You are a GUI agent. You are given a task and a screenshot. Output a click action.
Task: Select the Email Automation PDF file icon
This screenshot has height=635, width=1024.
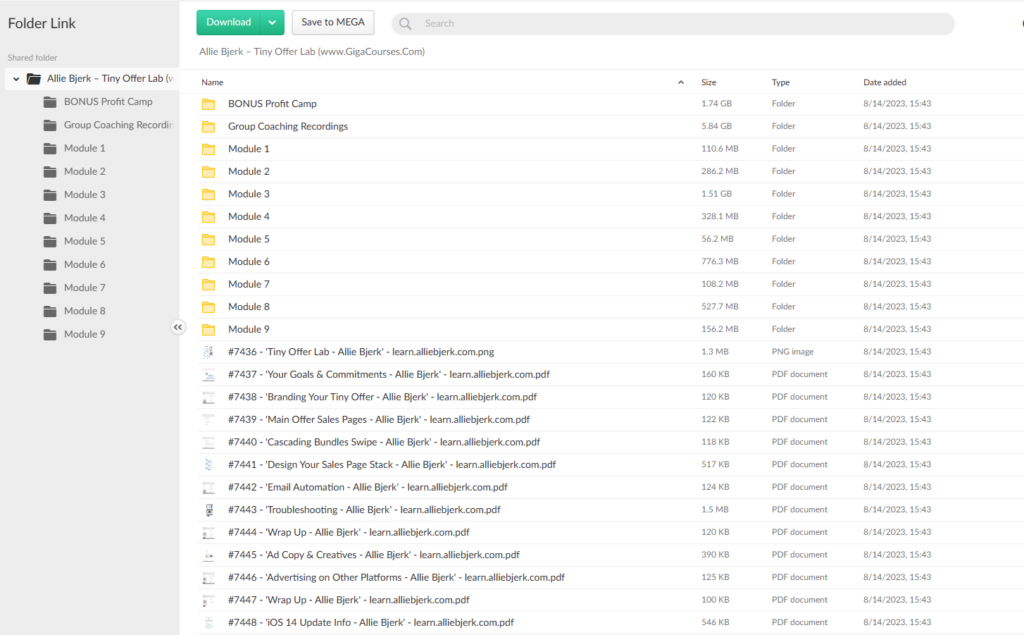click(209, 487)
